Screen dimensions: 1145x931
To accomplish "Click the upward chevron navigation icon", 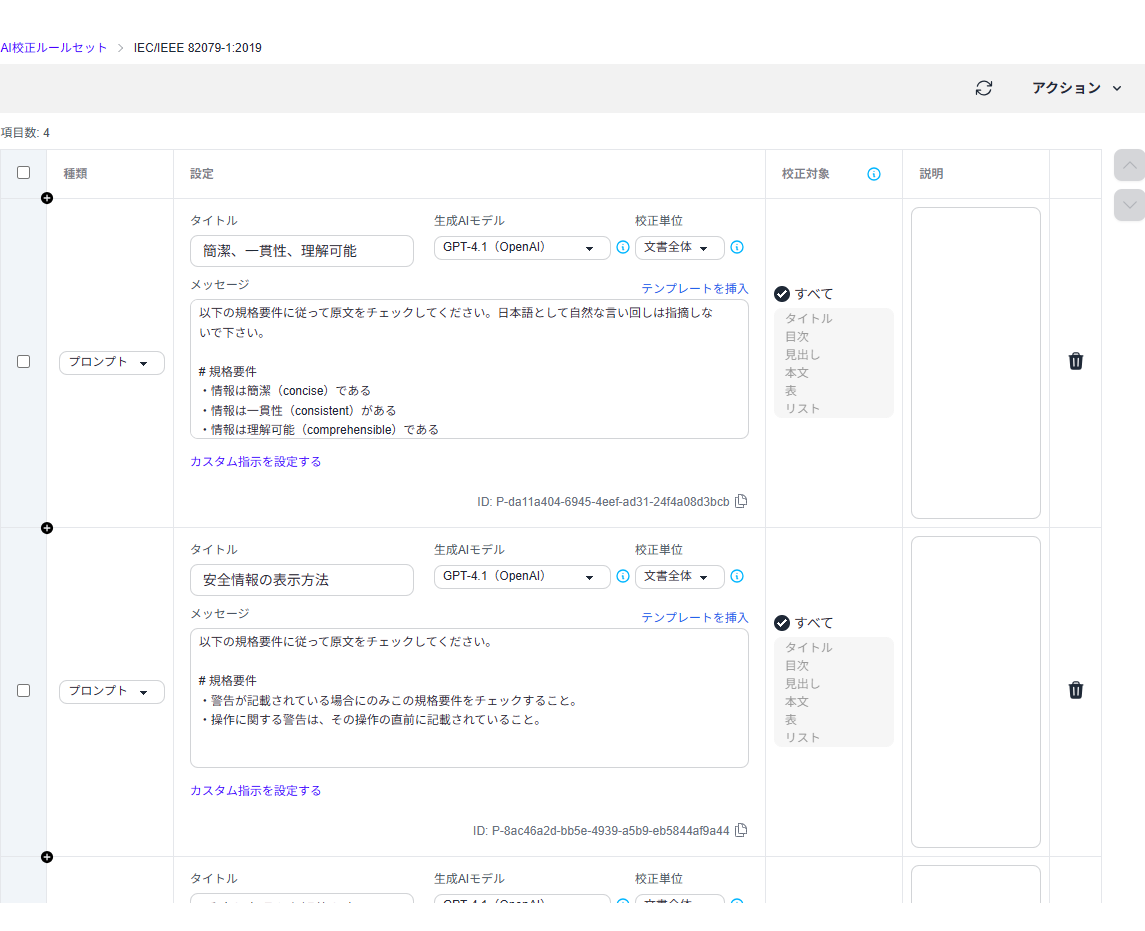I will point(1128,165).
